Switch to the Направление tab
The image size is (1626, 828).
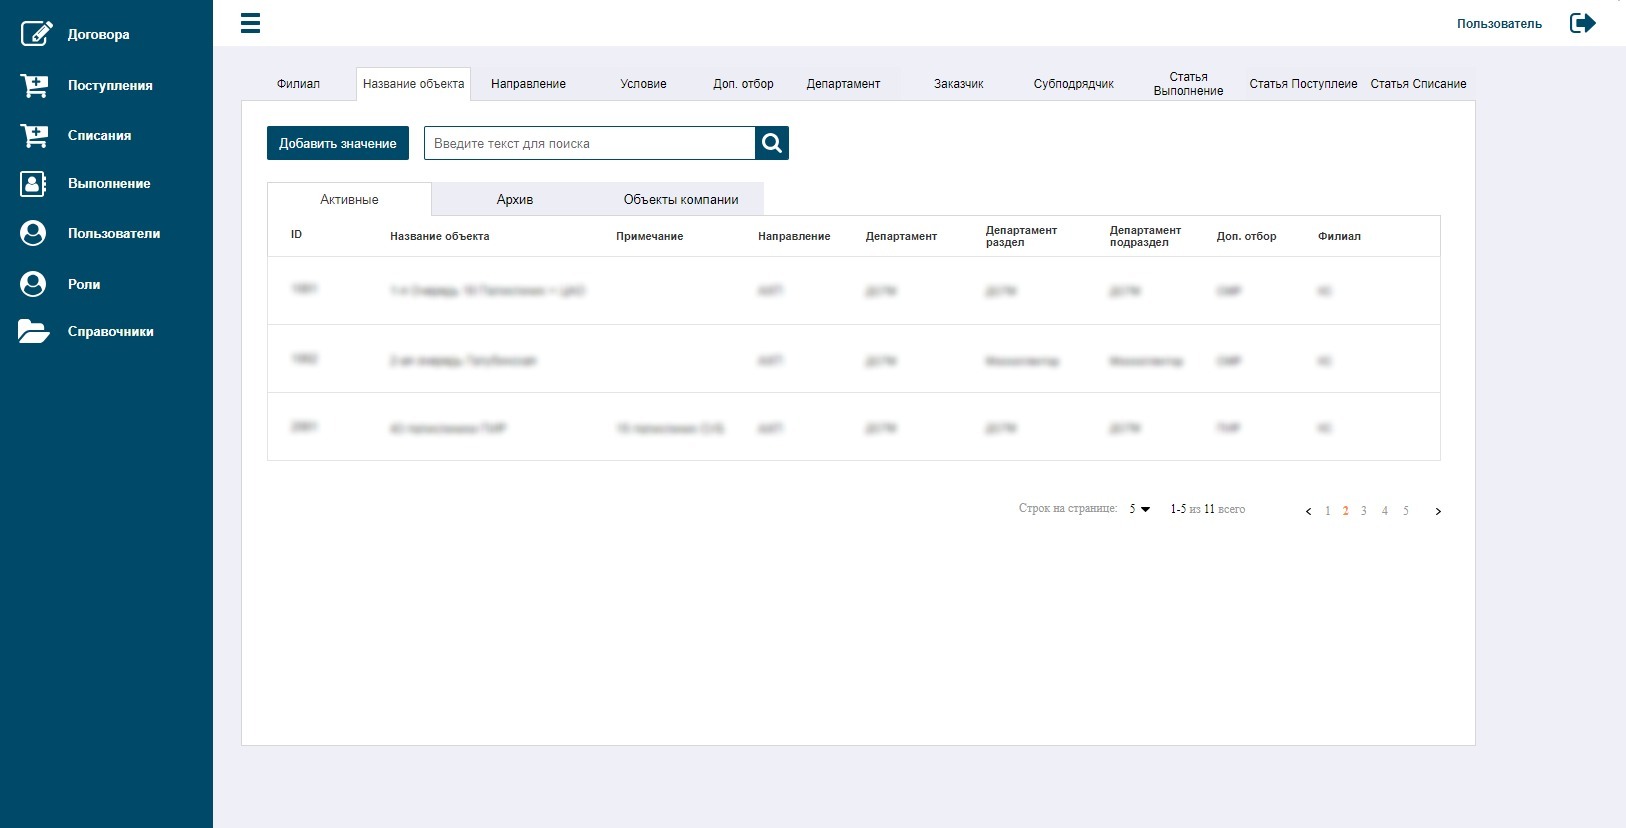click(x=528, y=84)
